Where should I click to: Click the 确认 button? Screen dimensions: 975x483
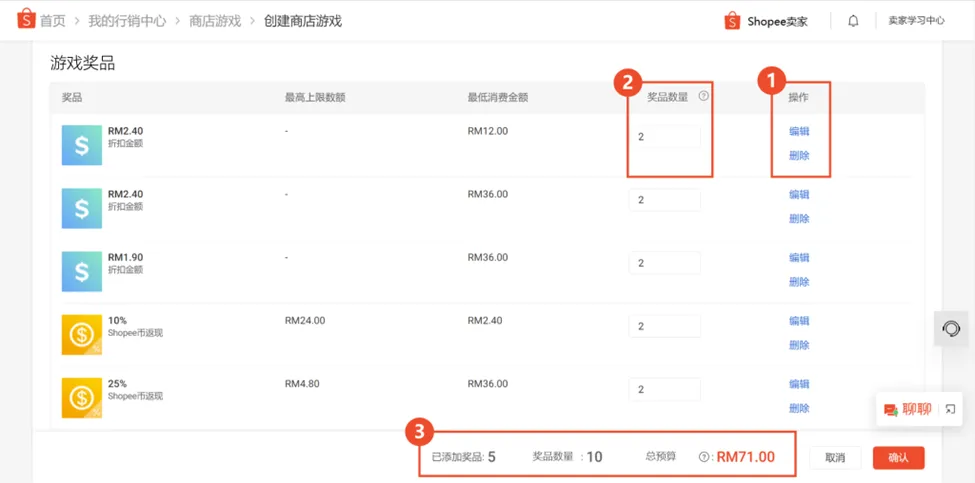[x=899, y=458]
